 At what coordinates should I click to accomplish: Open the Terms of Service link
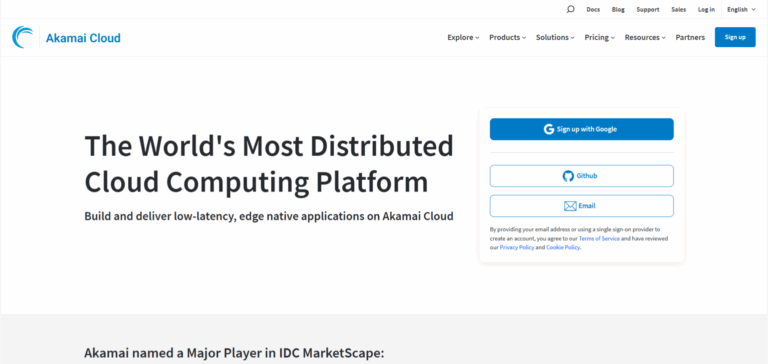point(599,239)
